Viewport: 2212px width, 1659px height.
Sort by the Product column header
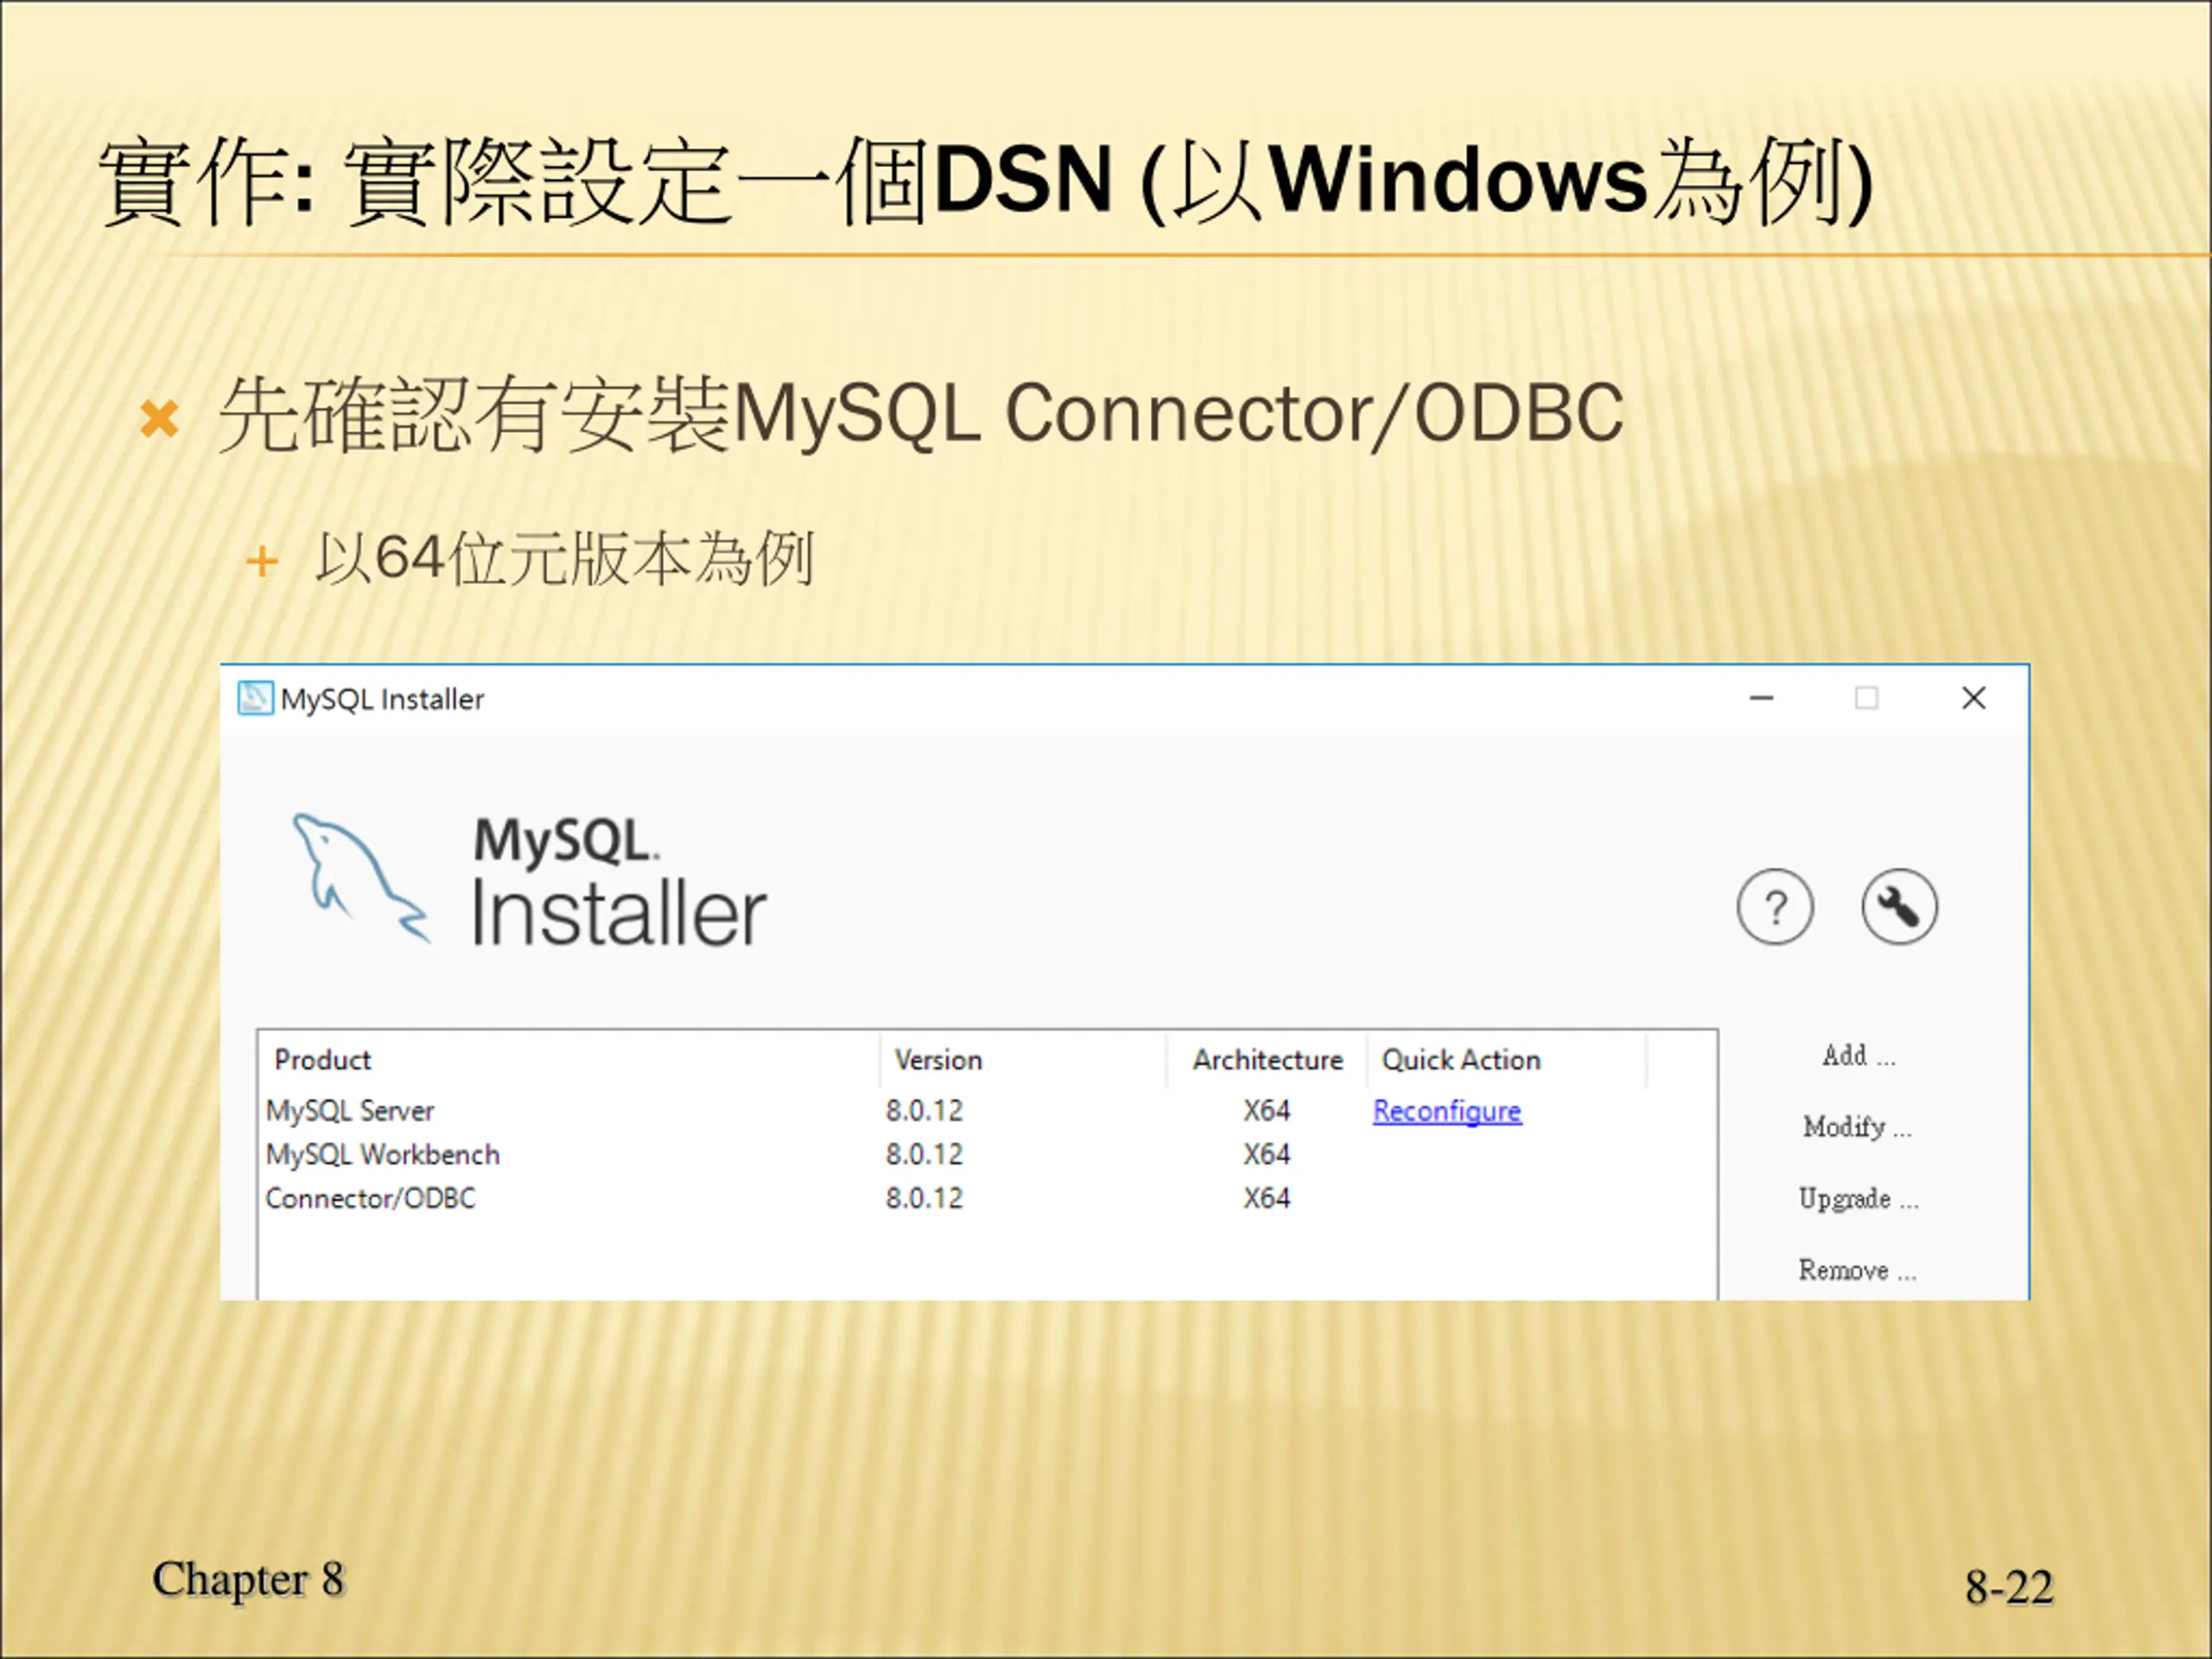569,1060
